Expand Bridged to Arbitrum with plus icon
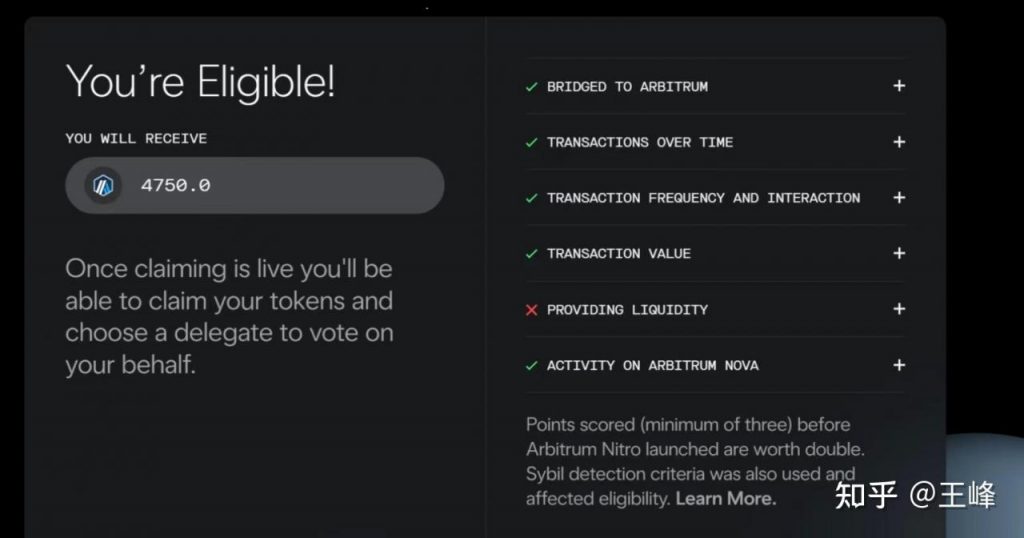 [x=899, y=86]
